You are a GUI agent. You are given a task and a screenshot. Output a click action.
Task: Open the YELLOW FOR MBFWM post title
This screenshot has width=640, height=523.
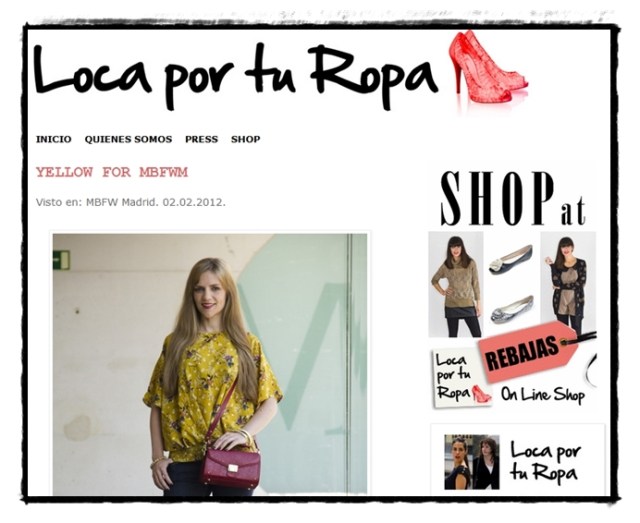(x=112, y=172)
